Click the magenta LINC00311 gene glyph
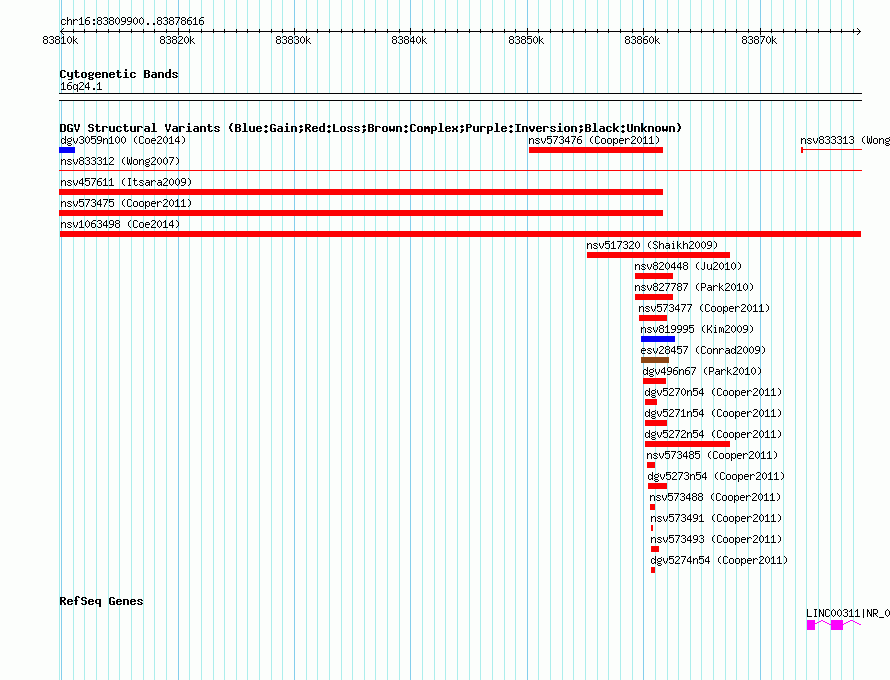Image resolution: width=890 pixels, height=680 pixels. (834, 625)
